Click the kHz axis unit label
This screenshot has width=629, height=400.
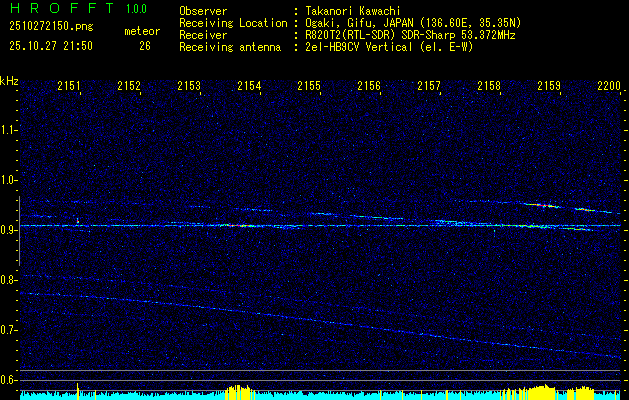click(x=9, y=80)
